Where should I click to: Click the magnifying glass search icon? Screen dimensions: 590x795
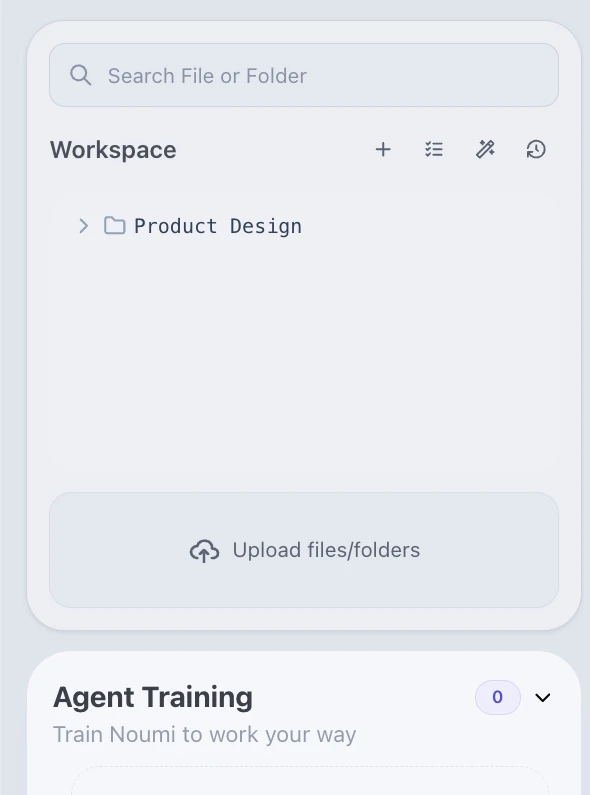click(x=81, y=75)
